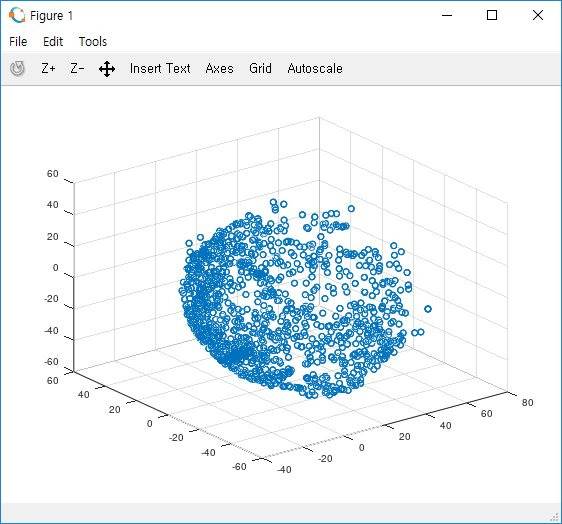The image size is (562, 524).
Task: Toggle the Grid on the plot
Action: click(260, 68)
